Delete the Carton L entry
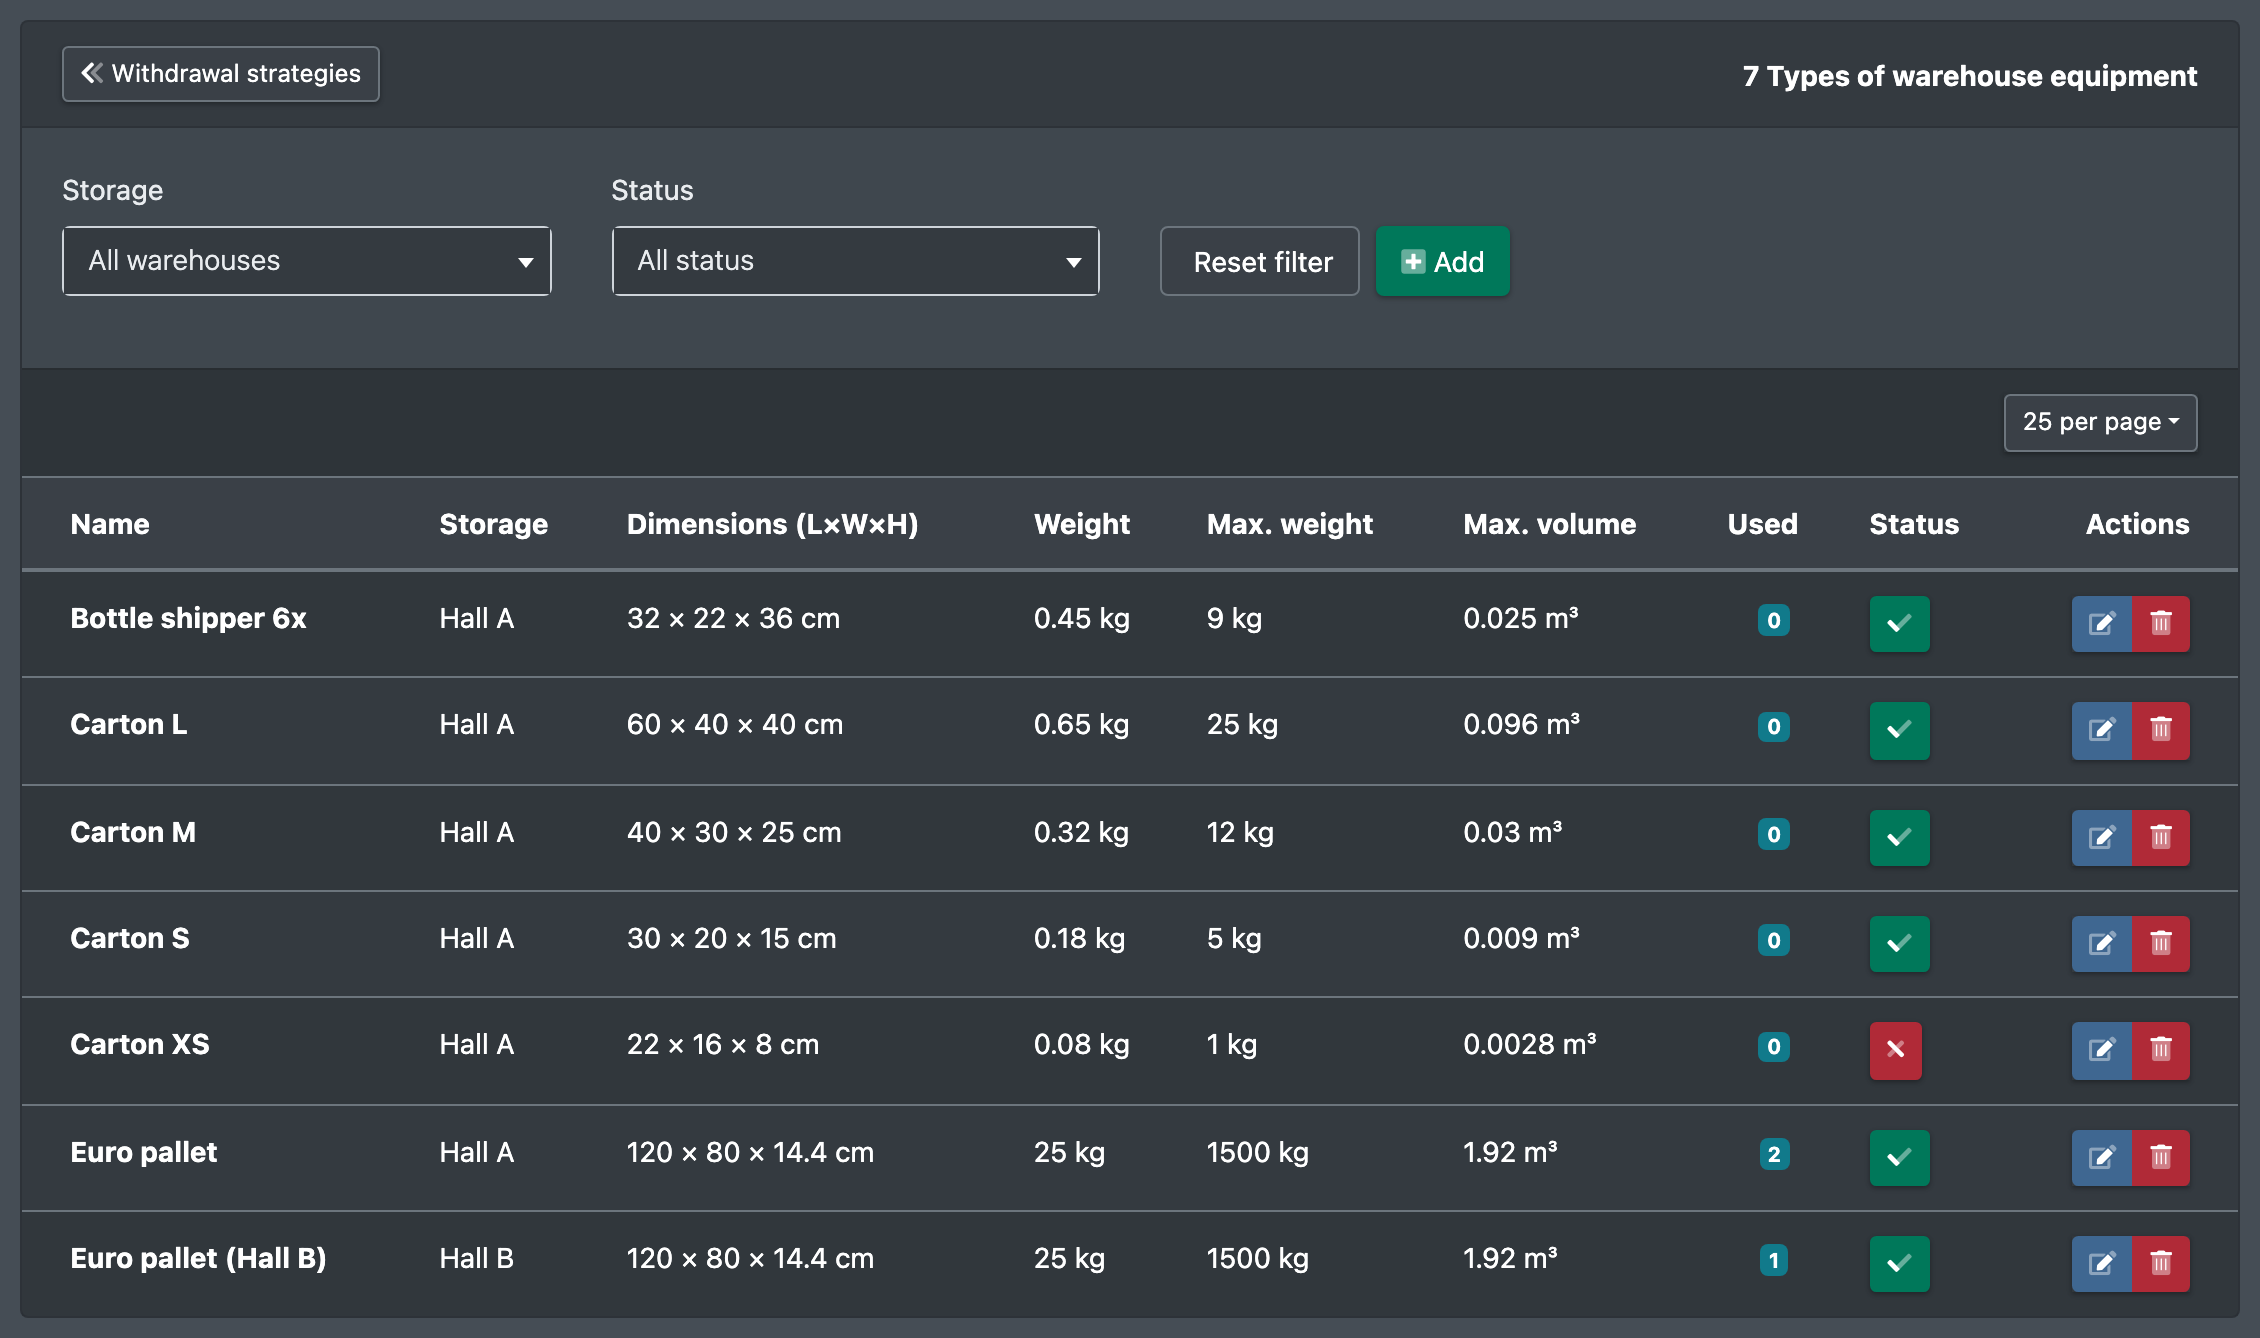This screenshot has height=1338, width=2260. click(x=2161, y=730)
